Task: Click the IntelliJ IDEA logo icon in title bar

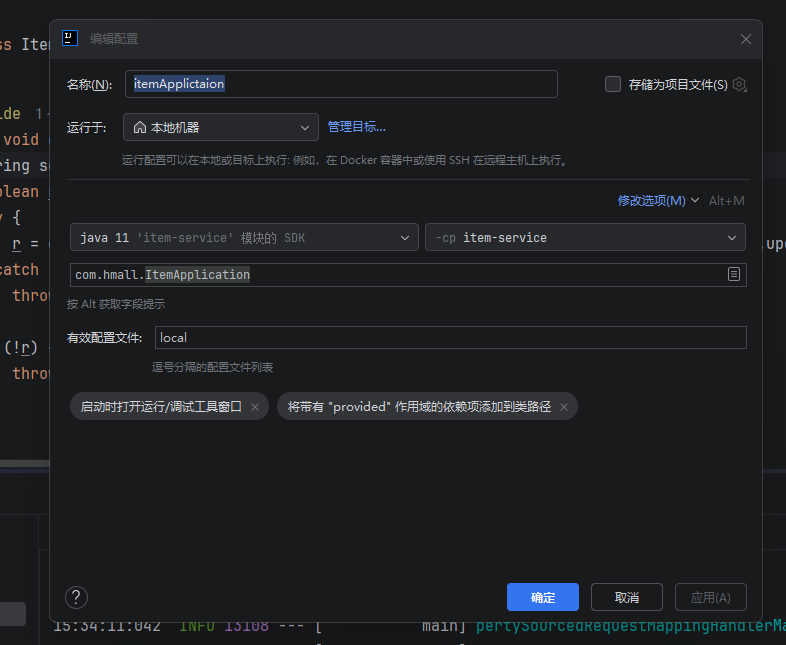Action: click(x=70, y=39)
